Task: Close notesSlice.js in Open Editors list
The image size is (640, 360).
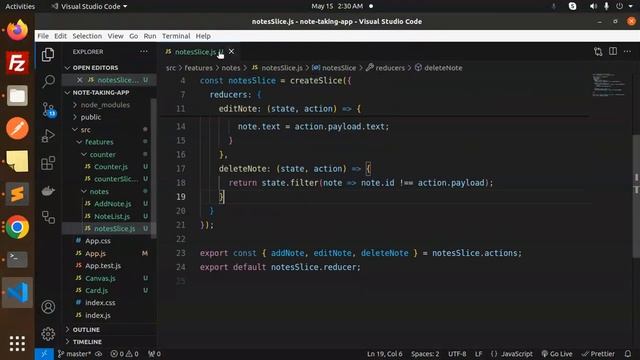Action: 80,80
